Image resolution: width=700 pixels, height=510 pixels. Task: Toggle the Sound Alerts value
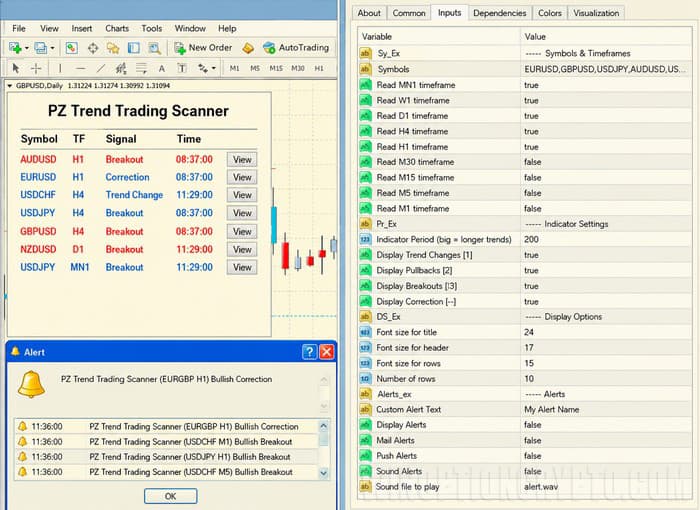pyautogui.click(x=606, y=472)
